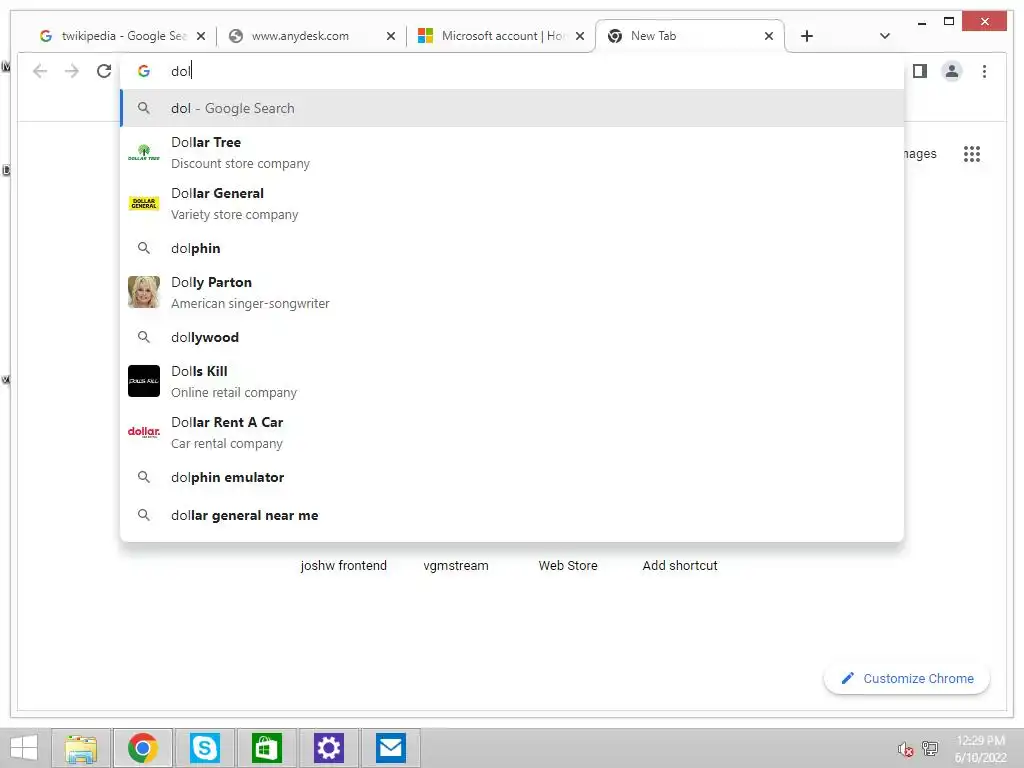The width and height of the screenshot is (1024, 768).
Task: Click the network tray icon
Action: coord(930,749)
